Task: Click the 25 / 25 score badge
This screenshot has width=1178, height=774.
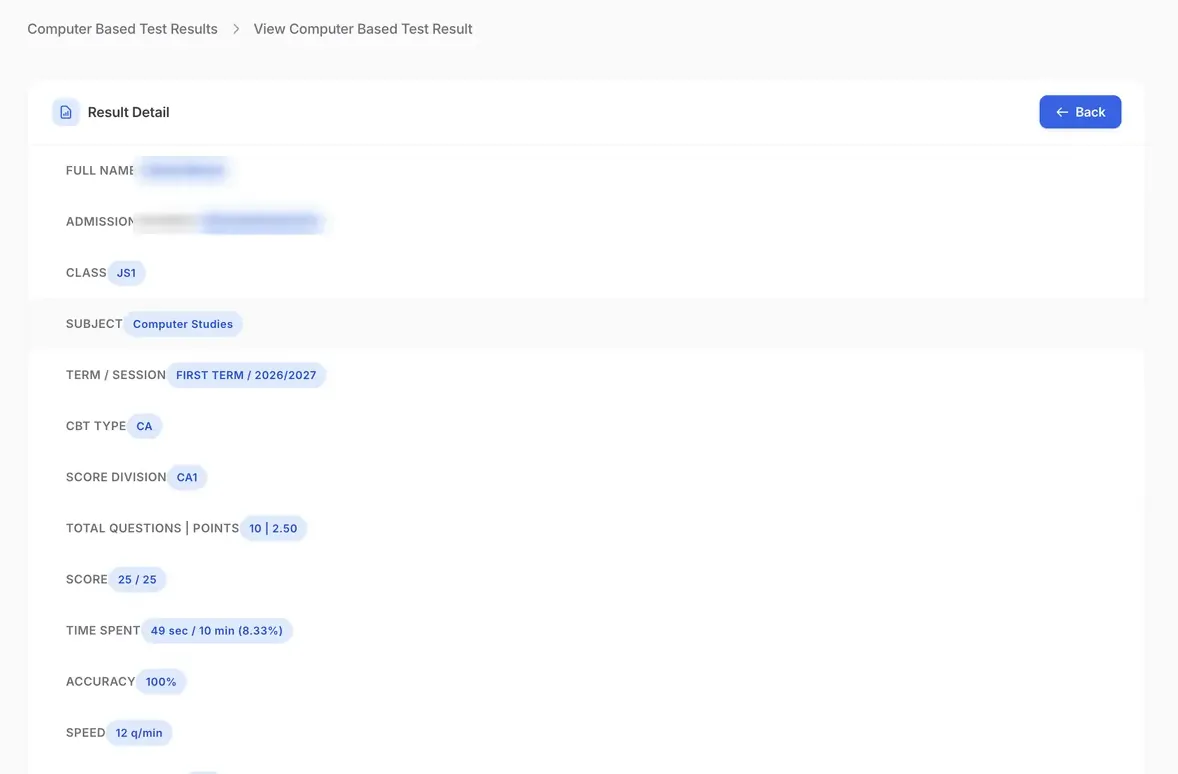Action: pyautogui.click(x=137, y=579)
